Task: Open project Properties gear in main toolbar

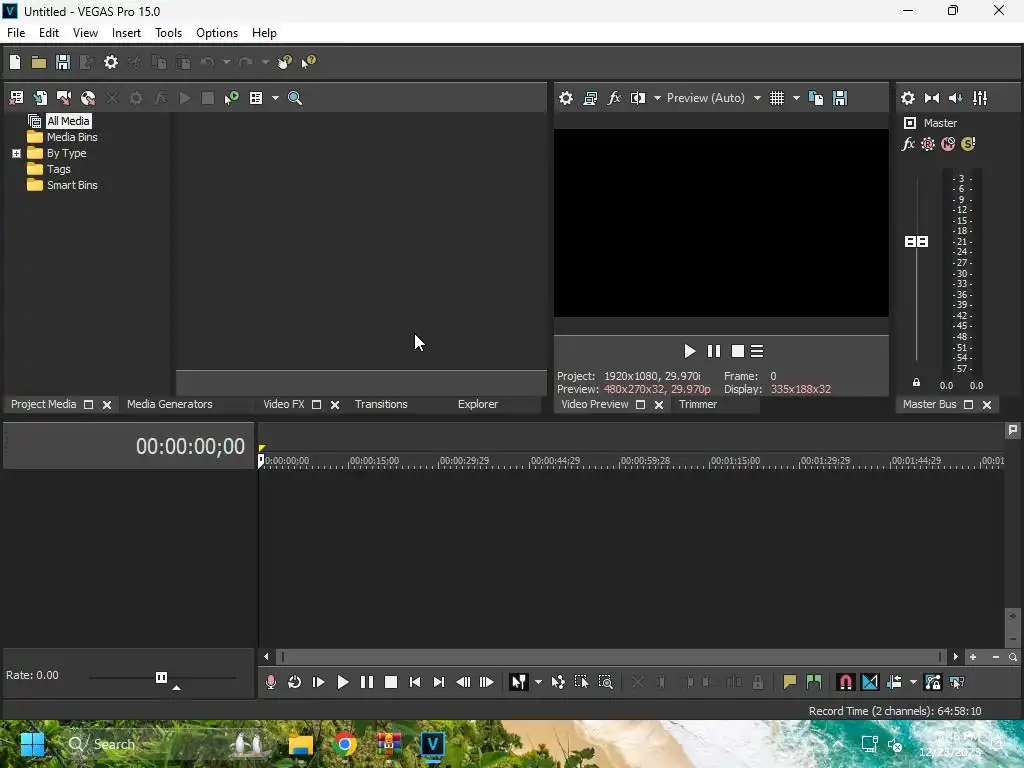Action: coord(111,62)
